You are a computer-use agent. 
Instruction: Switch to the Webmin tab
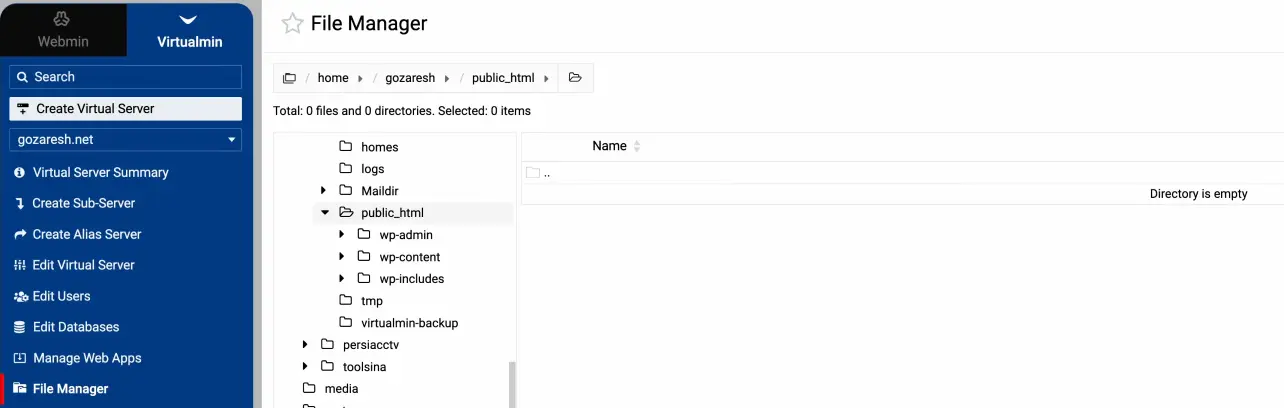pyautogui.click(x=63, y=29)
